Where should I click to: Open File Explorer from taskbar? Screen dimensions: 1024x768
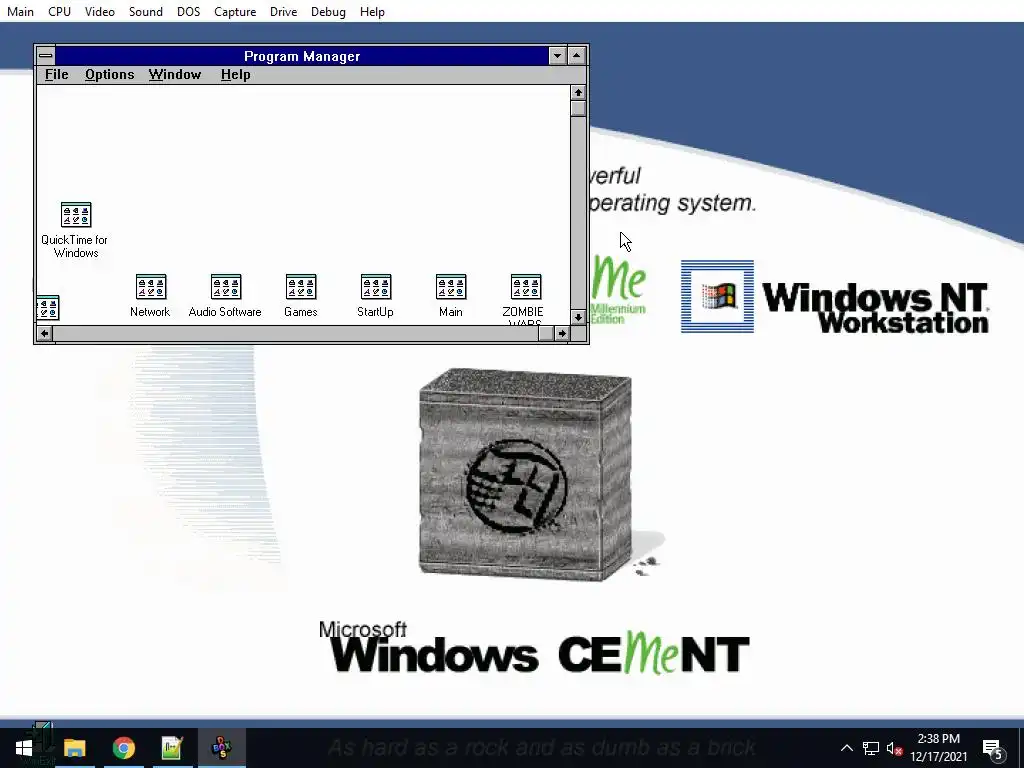(x=74, y=748)
